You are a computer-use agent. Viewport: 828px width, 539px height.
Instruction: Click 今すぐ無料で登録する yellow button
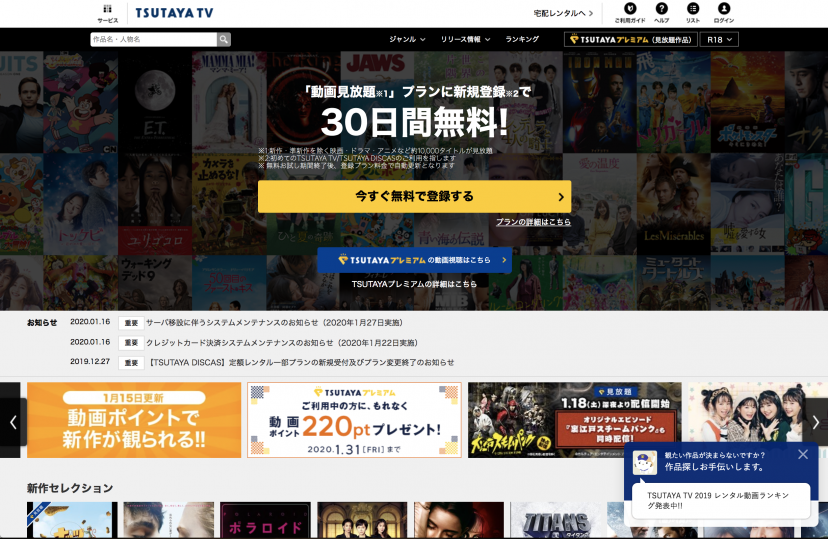click(415, 196)
